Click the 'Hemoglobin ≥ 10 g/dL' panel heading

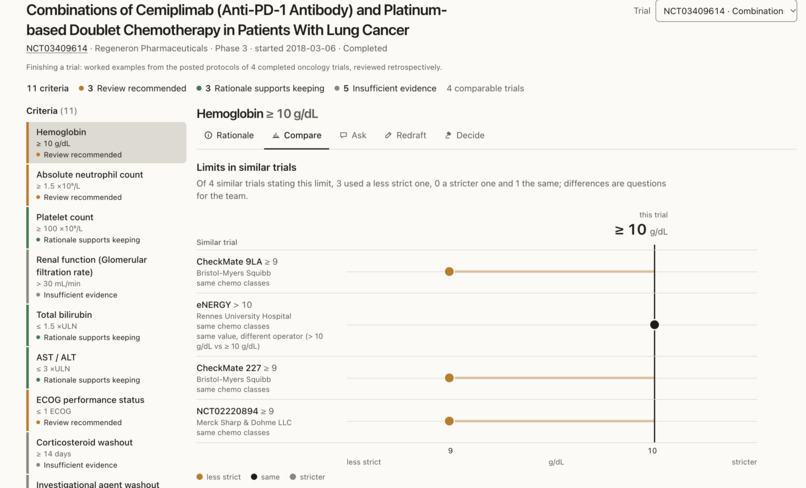257,114
